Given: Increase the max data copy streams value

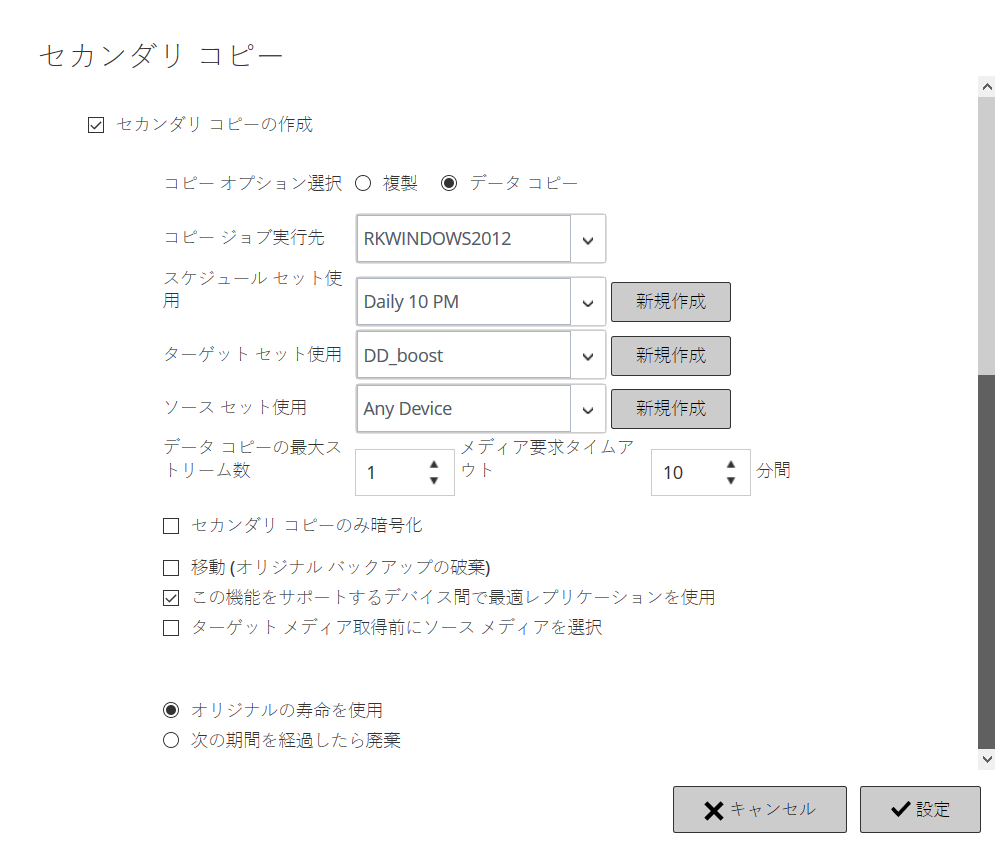Looking at the screenshot, I should click(x=434, y=465).
